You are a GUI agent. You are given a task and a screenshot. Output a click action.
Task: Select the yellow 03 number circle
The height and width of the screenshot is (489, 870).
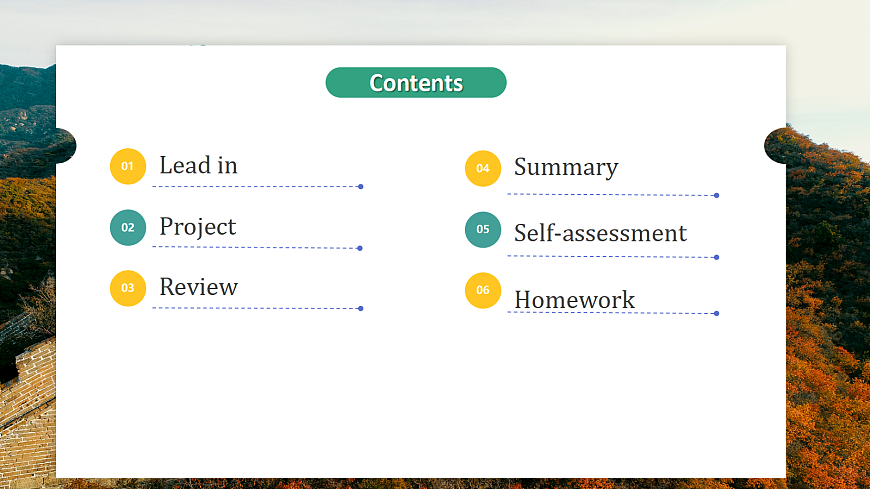tap(128, 288)
